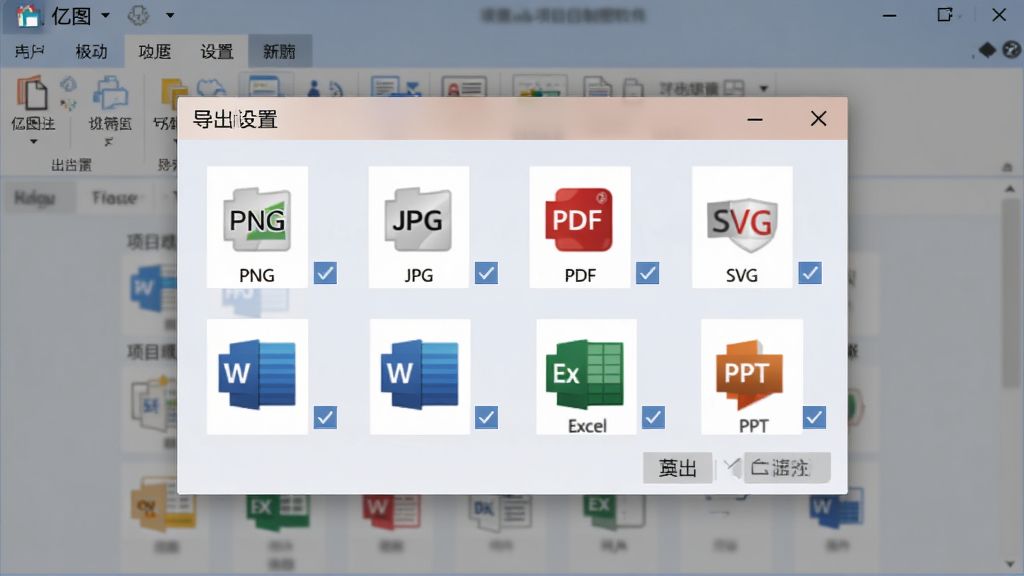The image size is (1024, 576).
Task: Select the PPT export format tile
Action: [x=752, y=377]
